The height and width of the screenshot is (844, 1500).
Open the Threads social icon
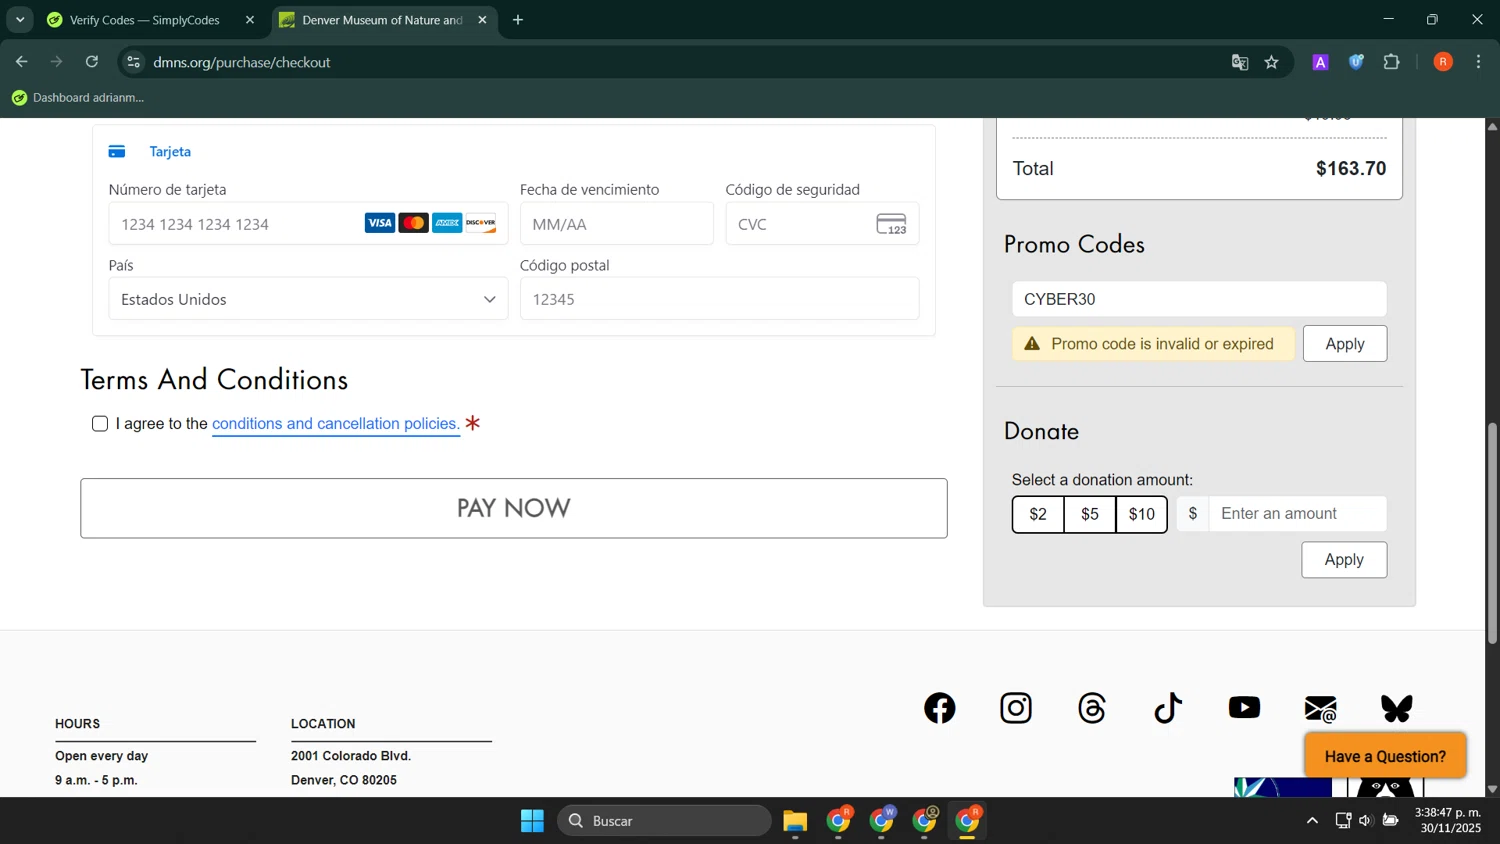coord(1092,708)
